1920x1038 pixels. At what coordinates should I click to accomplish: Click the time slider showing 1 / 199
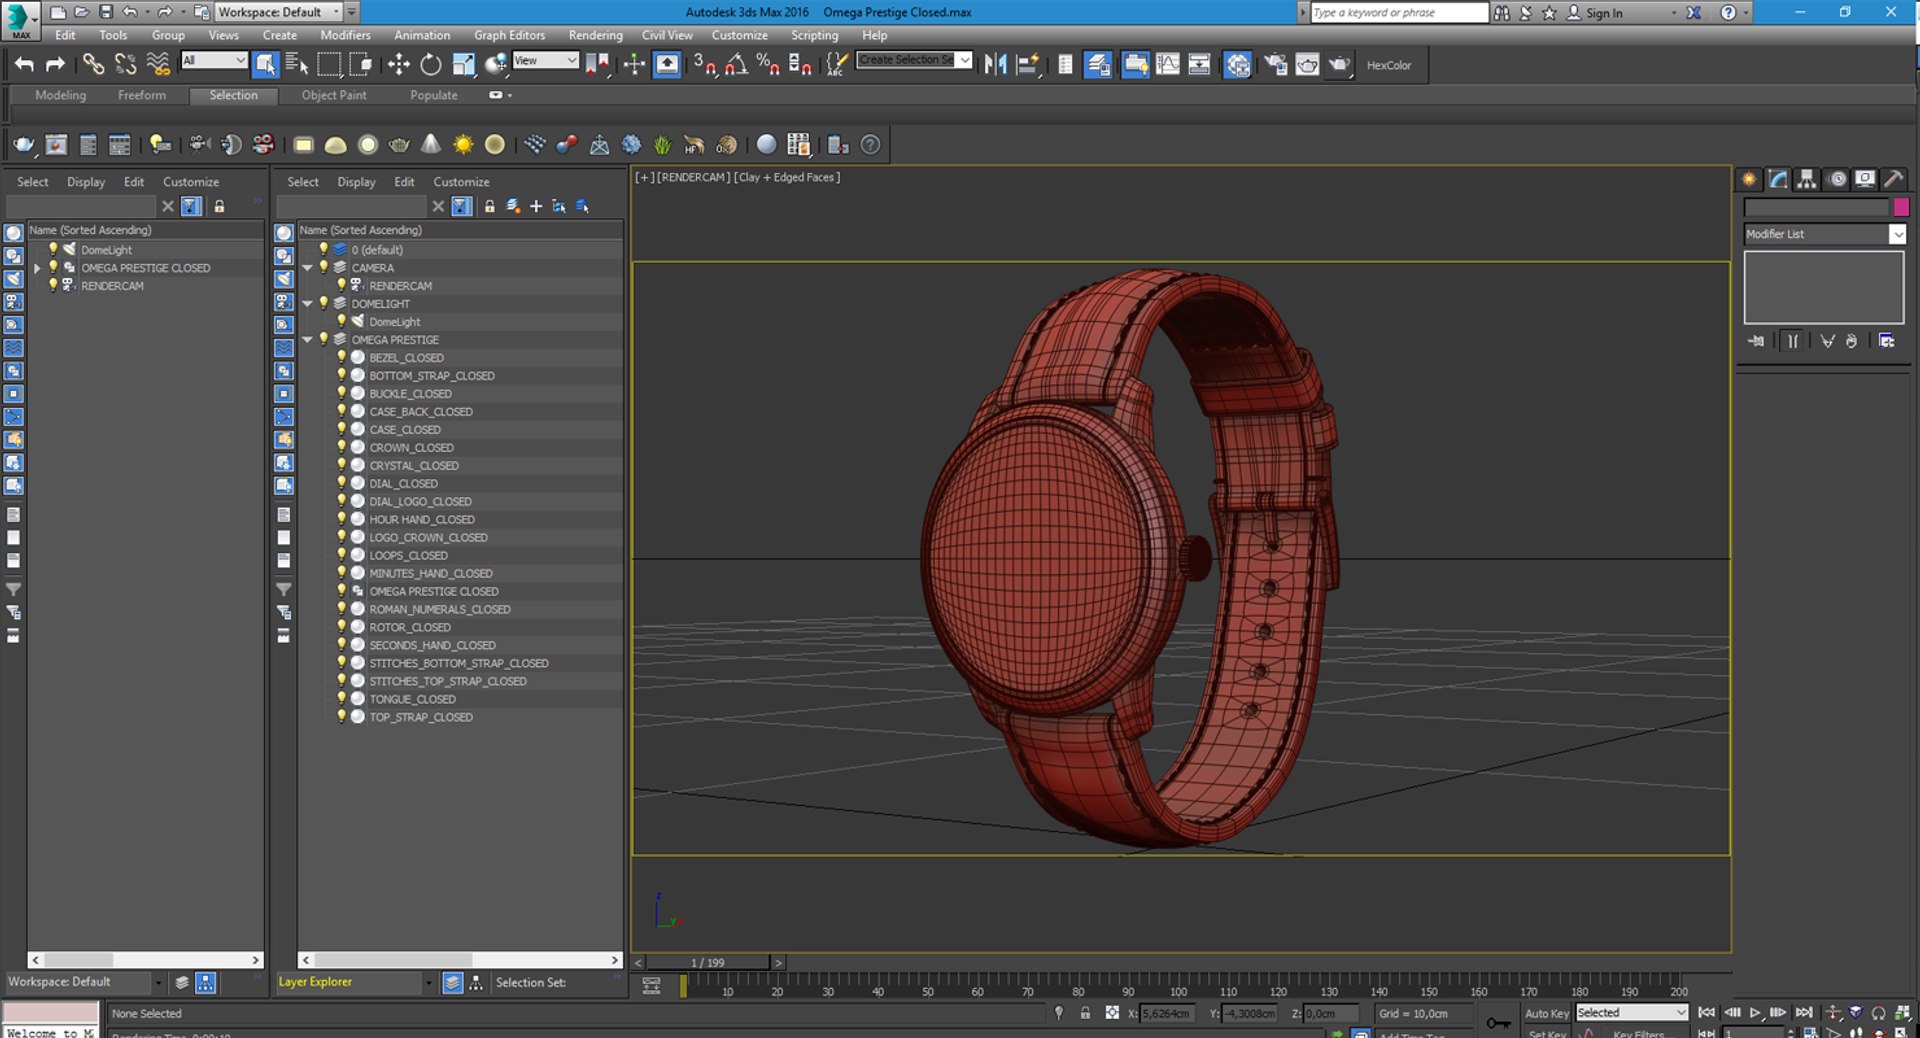(708, 962)
